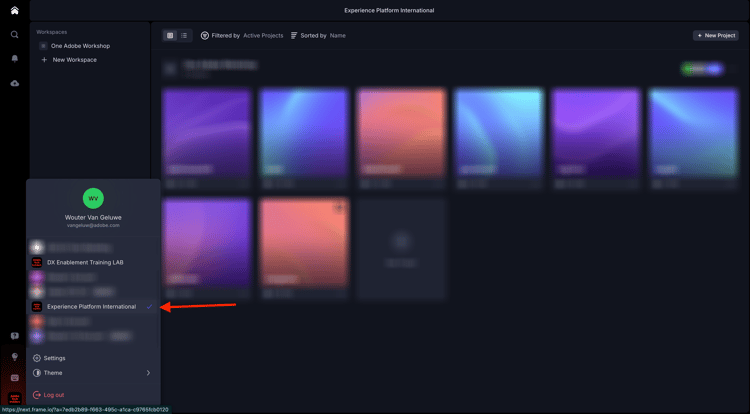Switch to grid view
Image resolution: width=750 pixels, height=414 pixels.
click(170, 35)
